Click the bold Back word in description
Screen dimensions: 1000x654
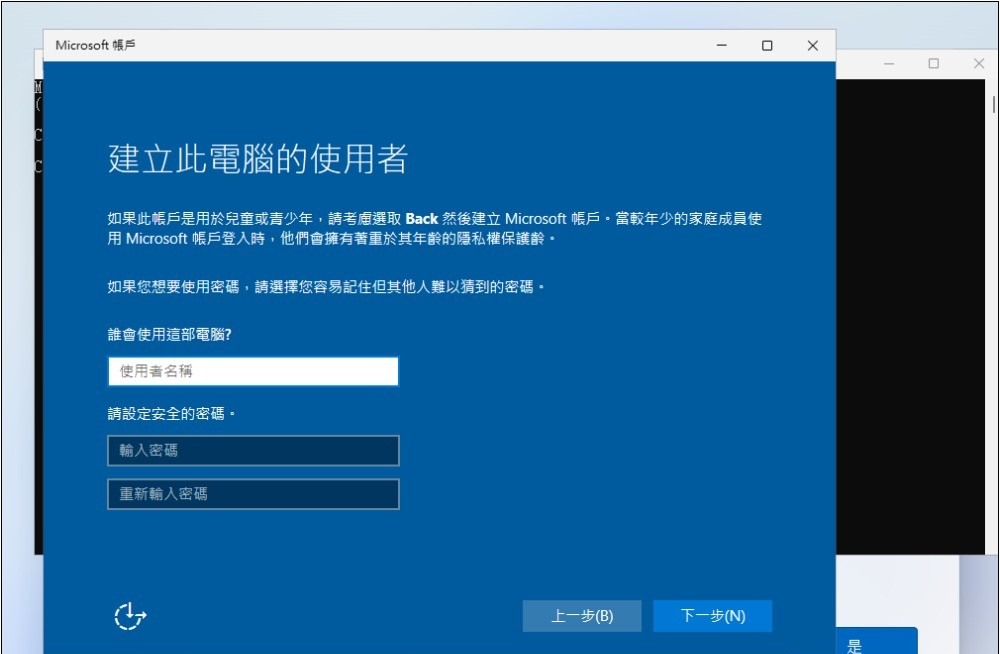click(x=422, y=219)
